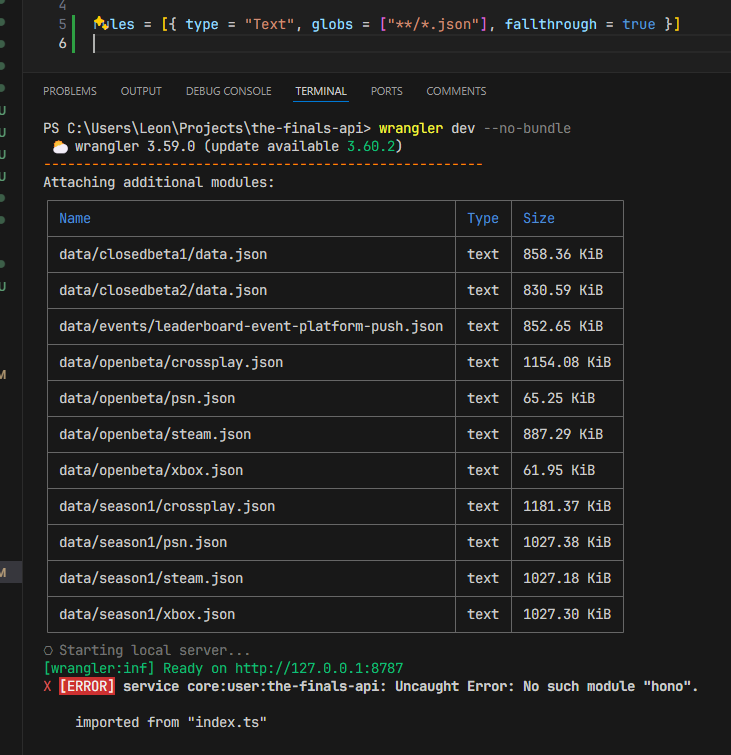Click data/openbeta/crossplay.json entry
This screenshot has height=755, width=731.
(x=171, y=362)
